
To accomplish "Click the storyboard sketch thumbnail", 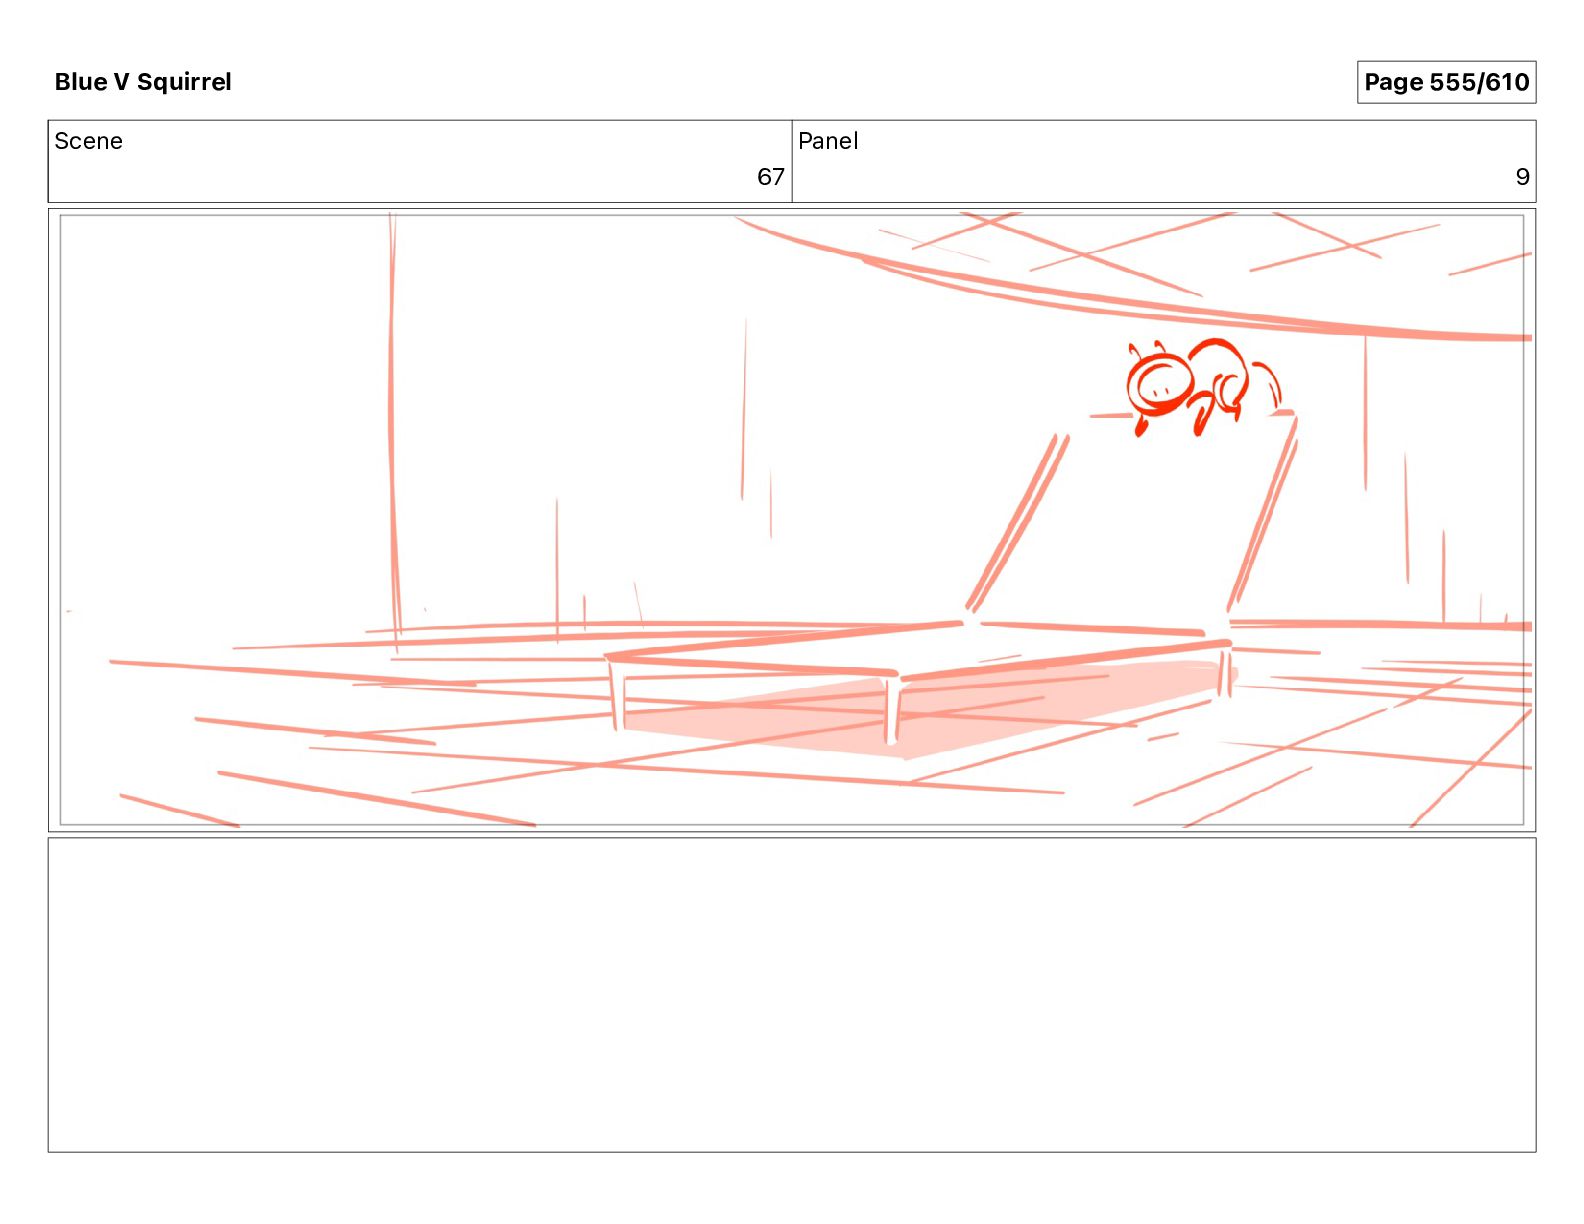I will [x=792, y=520].
